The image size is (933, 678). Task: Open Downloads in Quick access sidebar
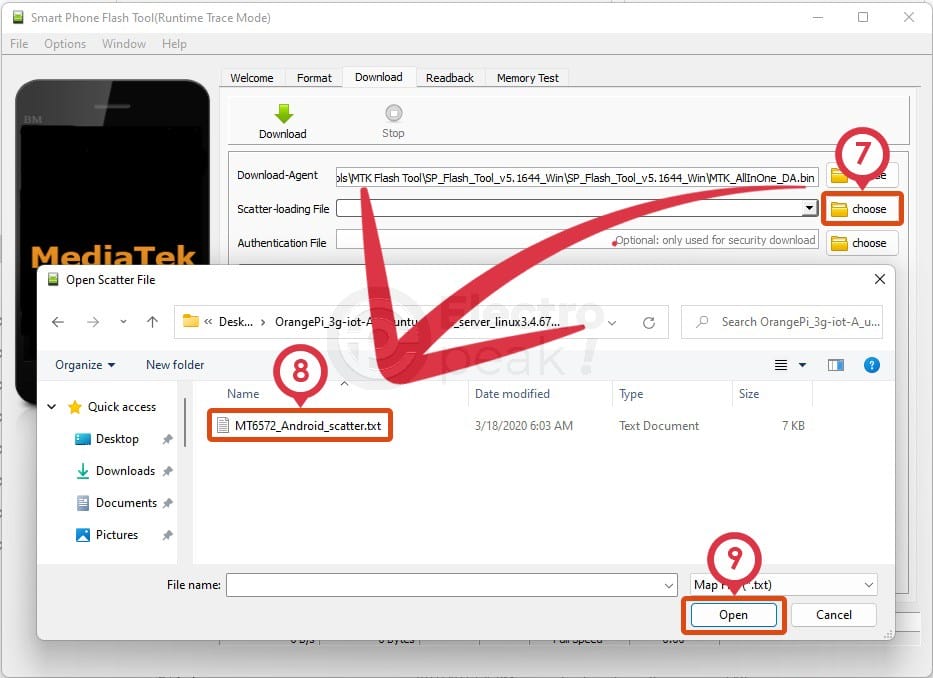pyautogui.click(x=125, y=471)
